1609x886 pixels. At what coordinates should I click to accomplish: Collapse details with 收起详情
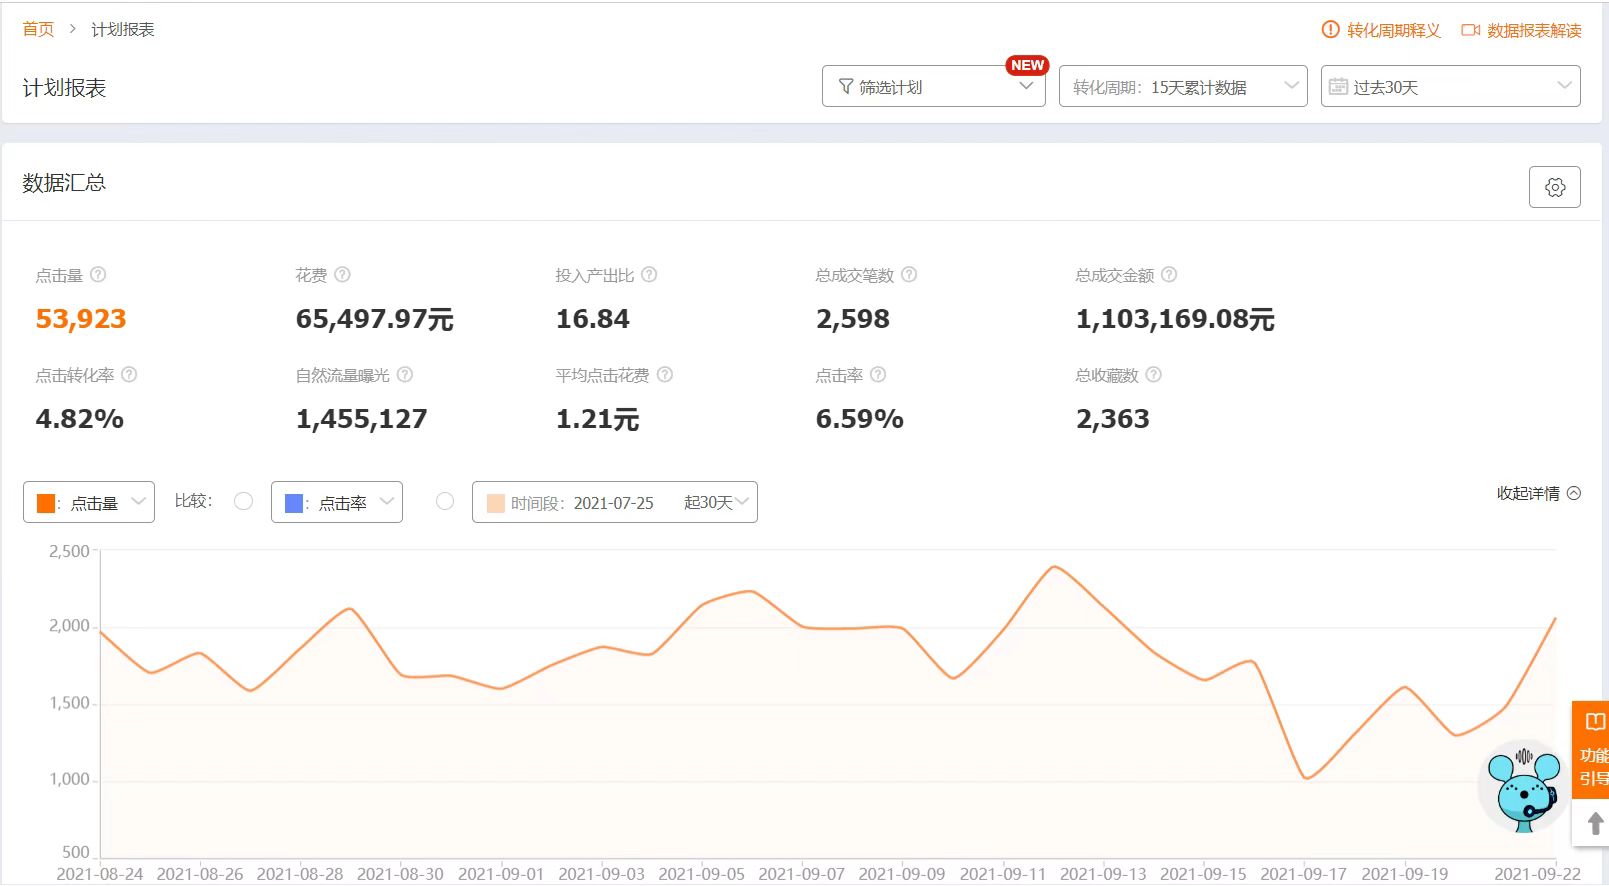click(x=1538, y=493)
